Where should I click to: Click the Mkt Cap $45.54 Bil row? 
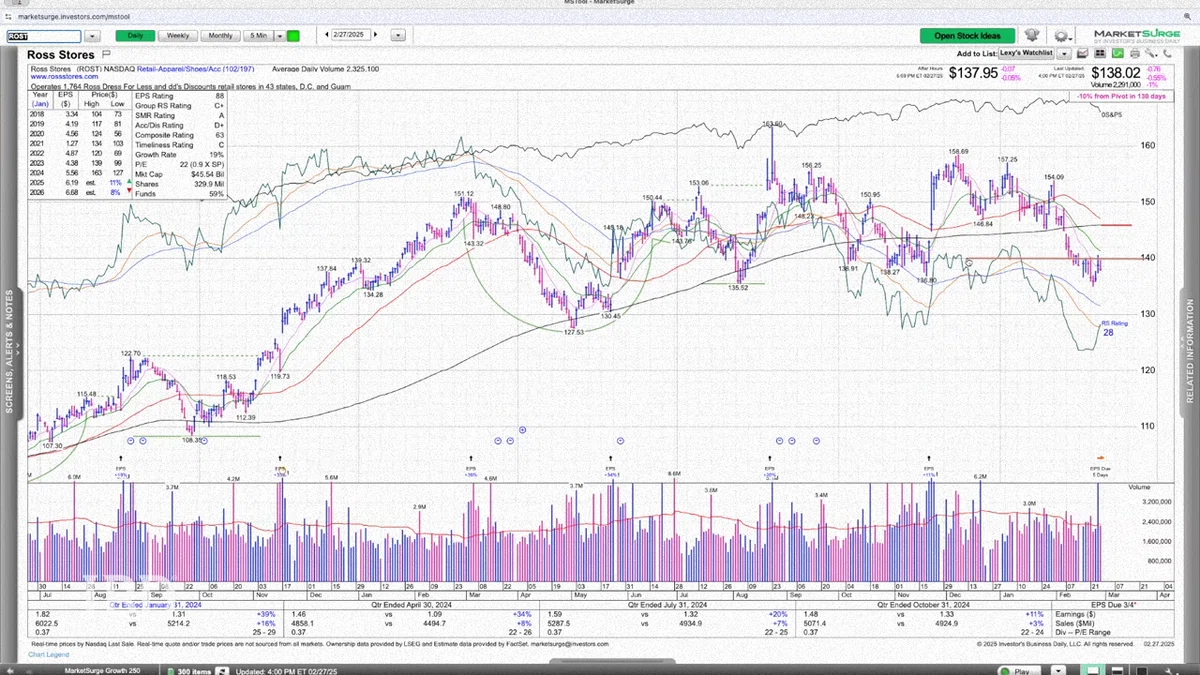[180, 174]
